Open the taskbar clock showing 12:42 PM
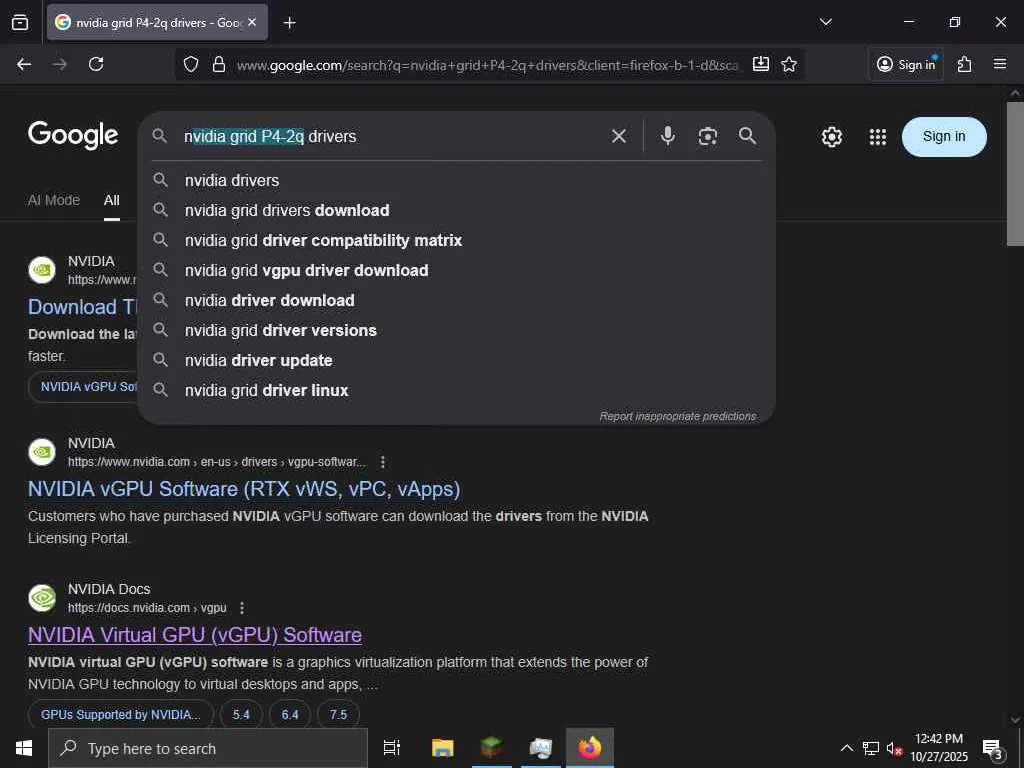 (x=939, y=748)
